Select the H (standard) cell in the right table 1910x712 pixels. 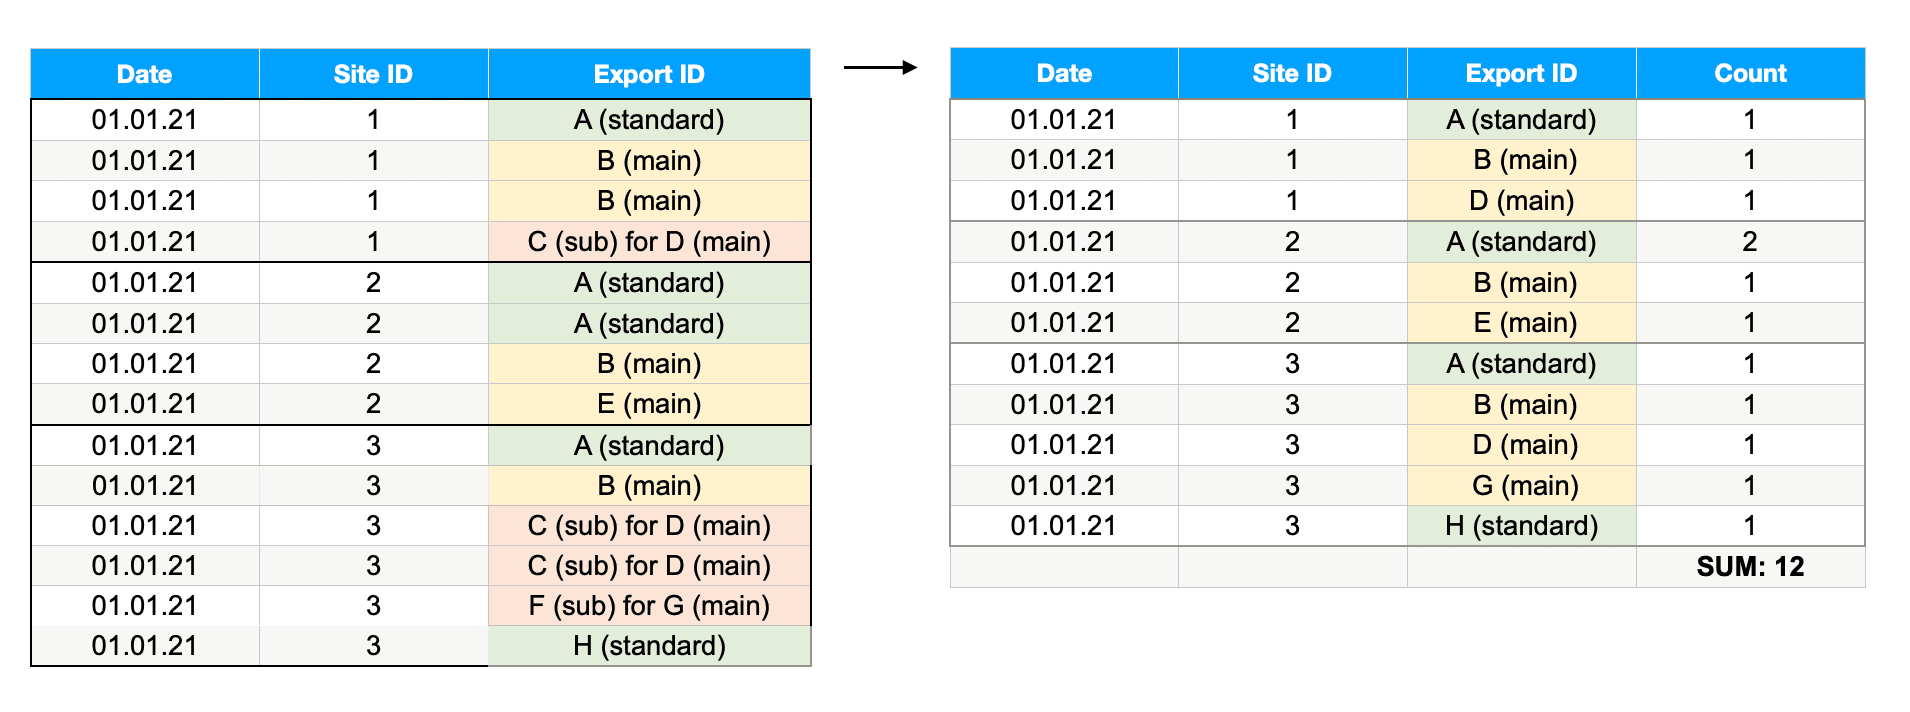coord(1521,526)
